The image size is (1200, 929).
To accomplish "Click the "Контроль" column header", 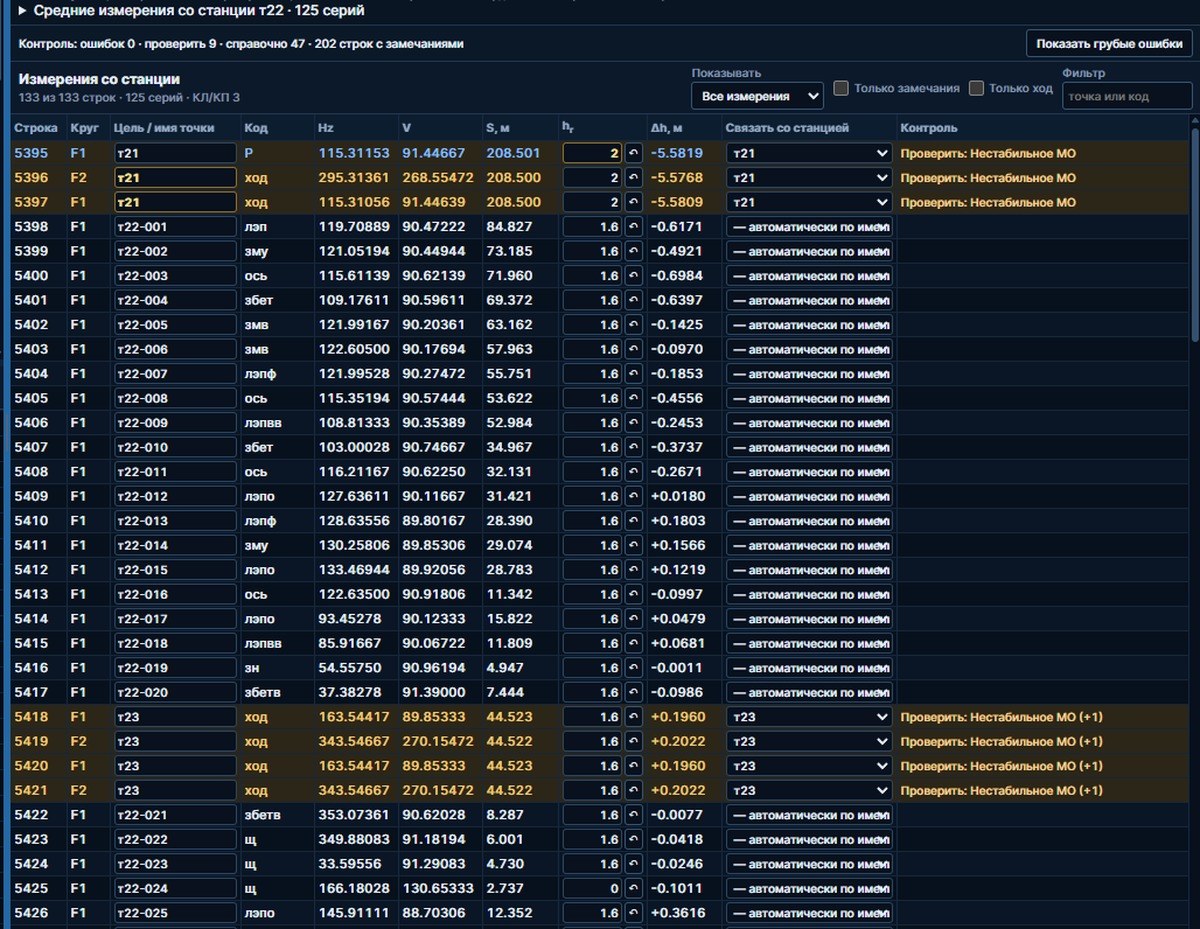I will [x=928, y=128].
